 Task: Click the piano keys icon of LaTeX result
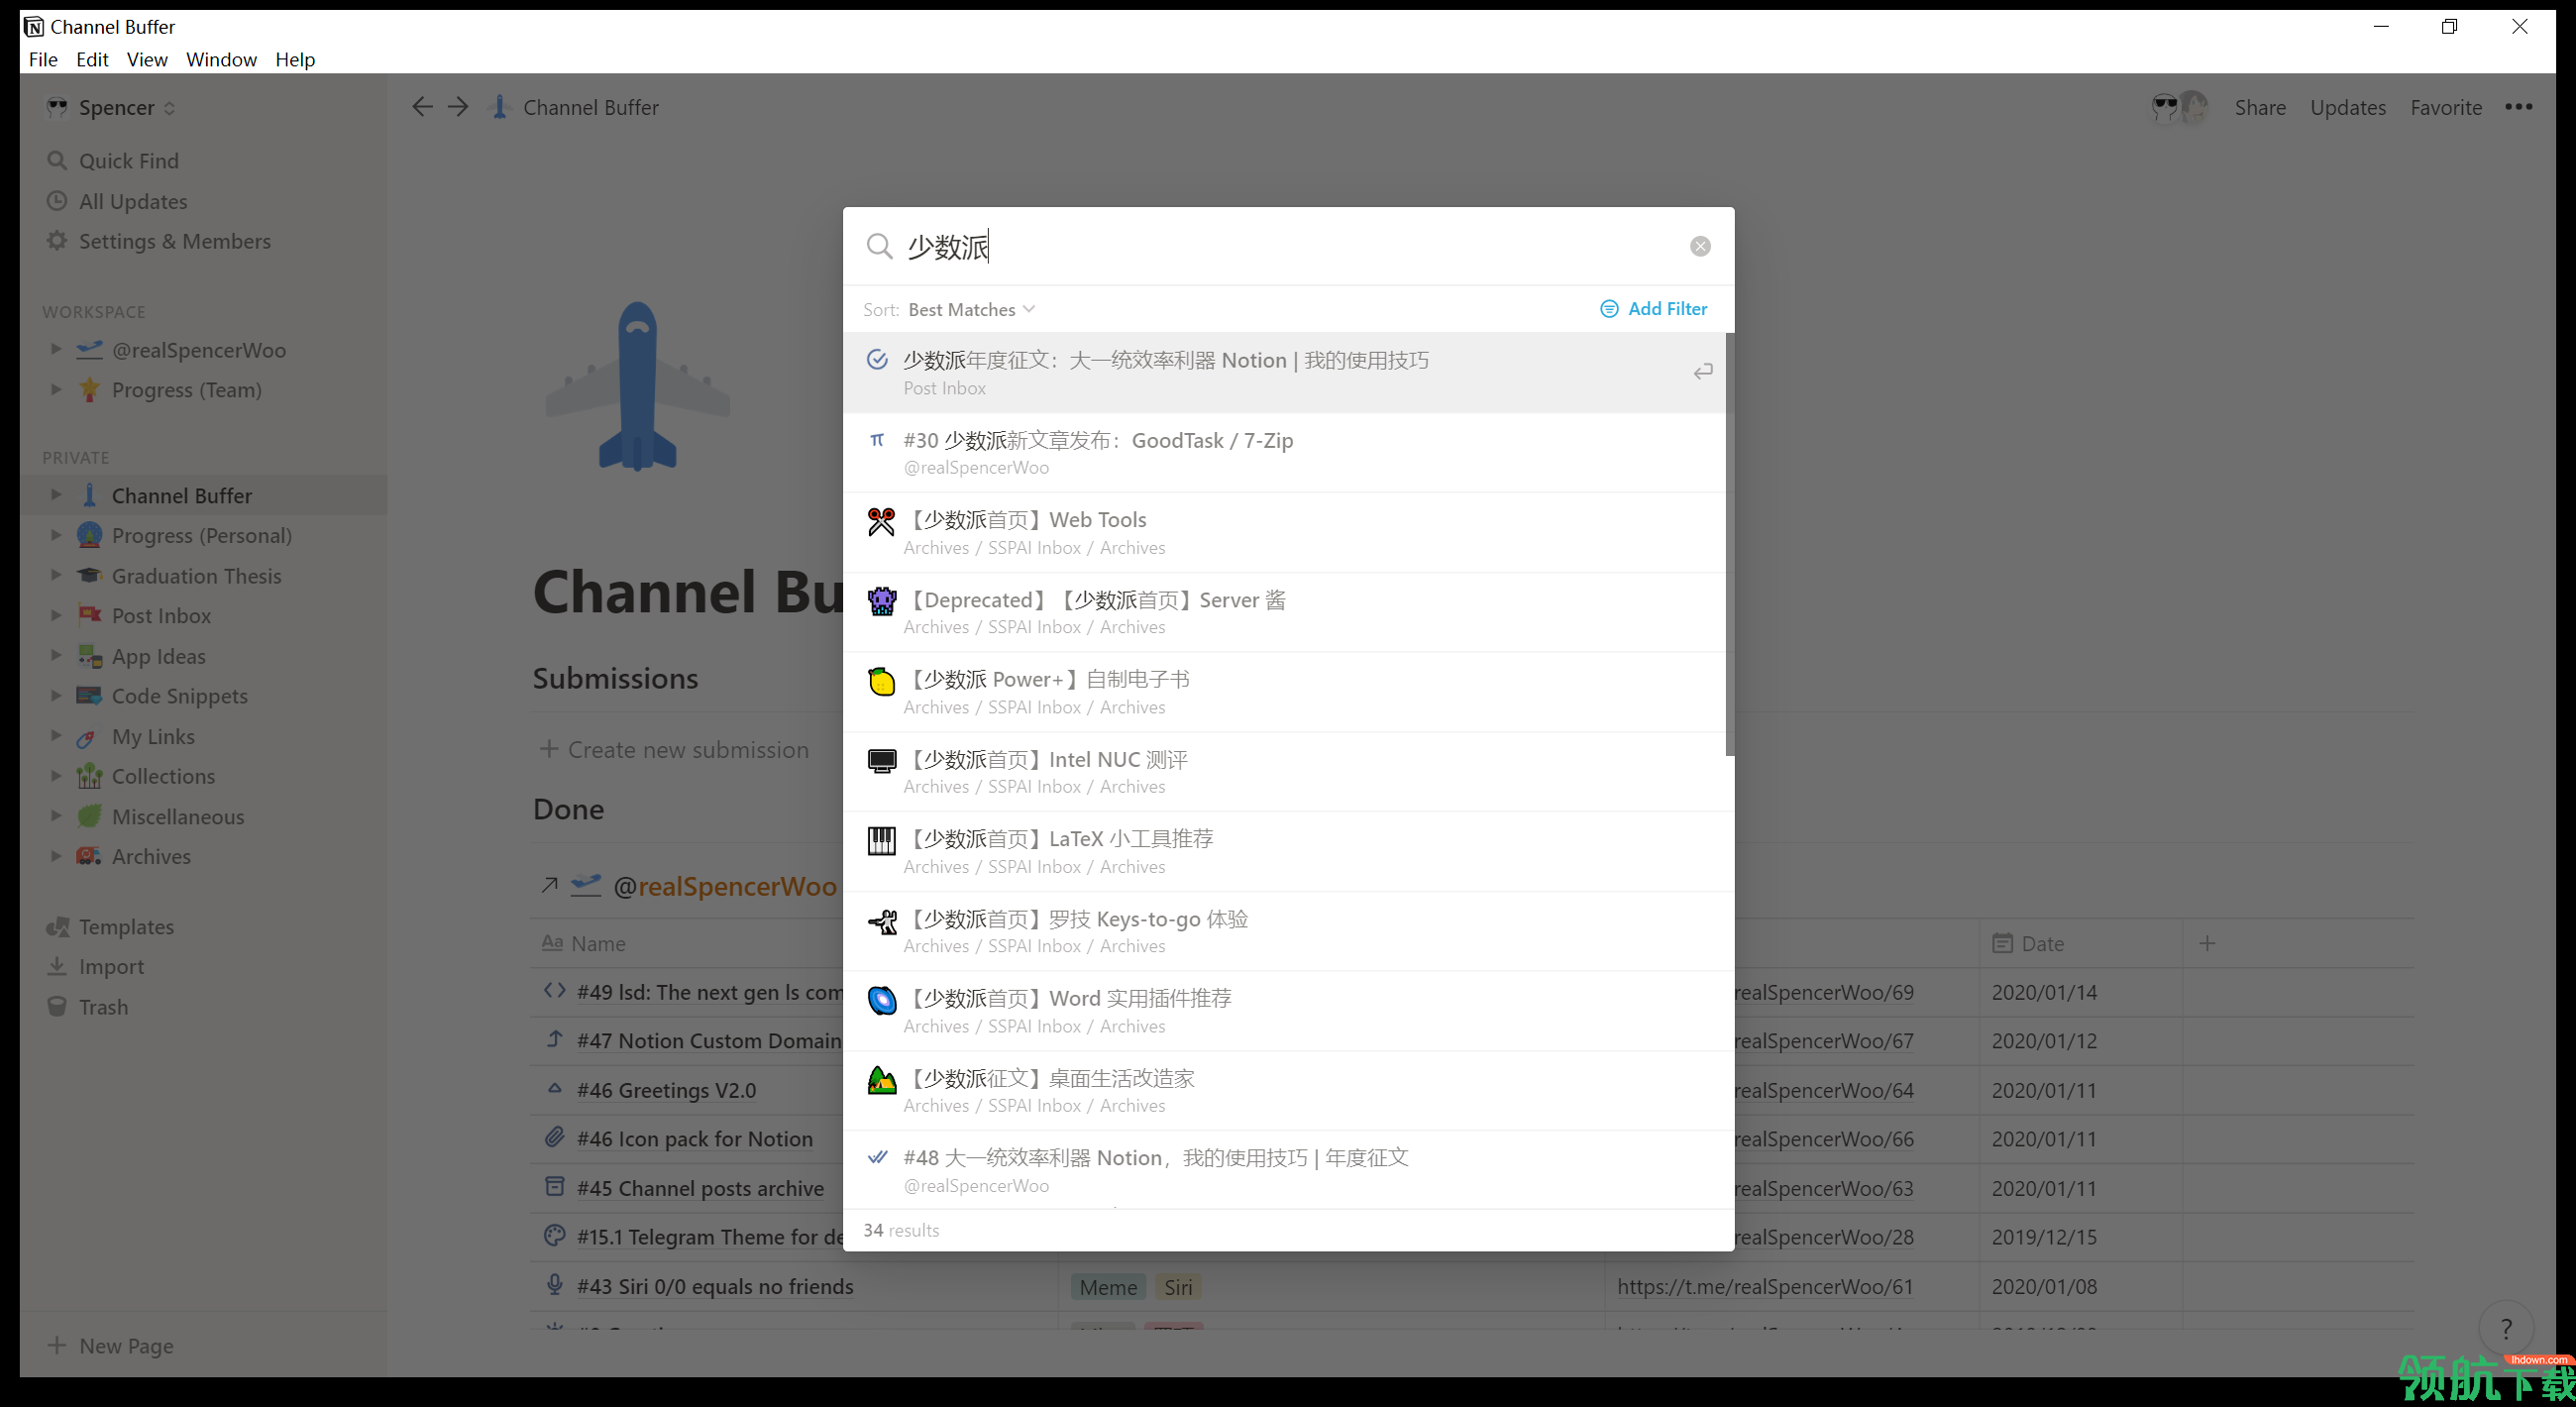point(881,840)
